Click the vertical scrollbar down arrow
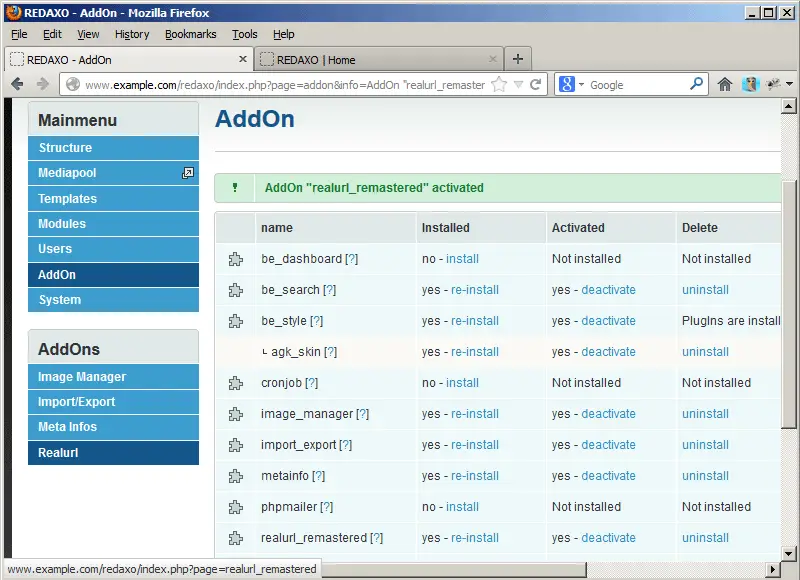 coord(788,553)
